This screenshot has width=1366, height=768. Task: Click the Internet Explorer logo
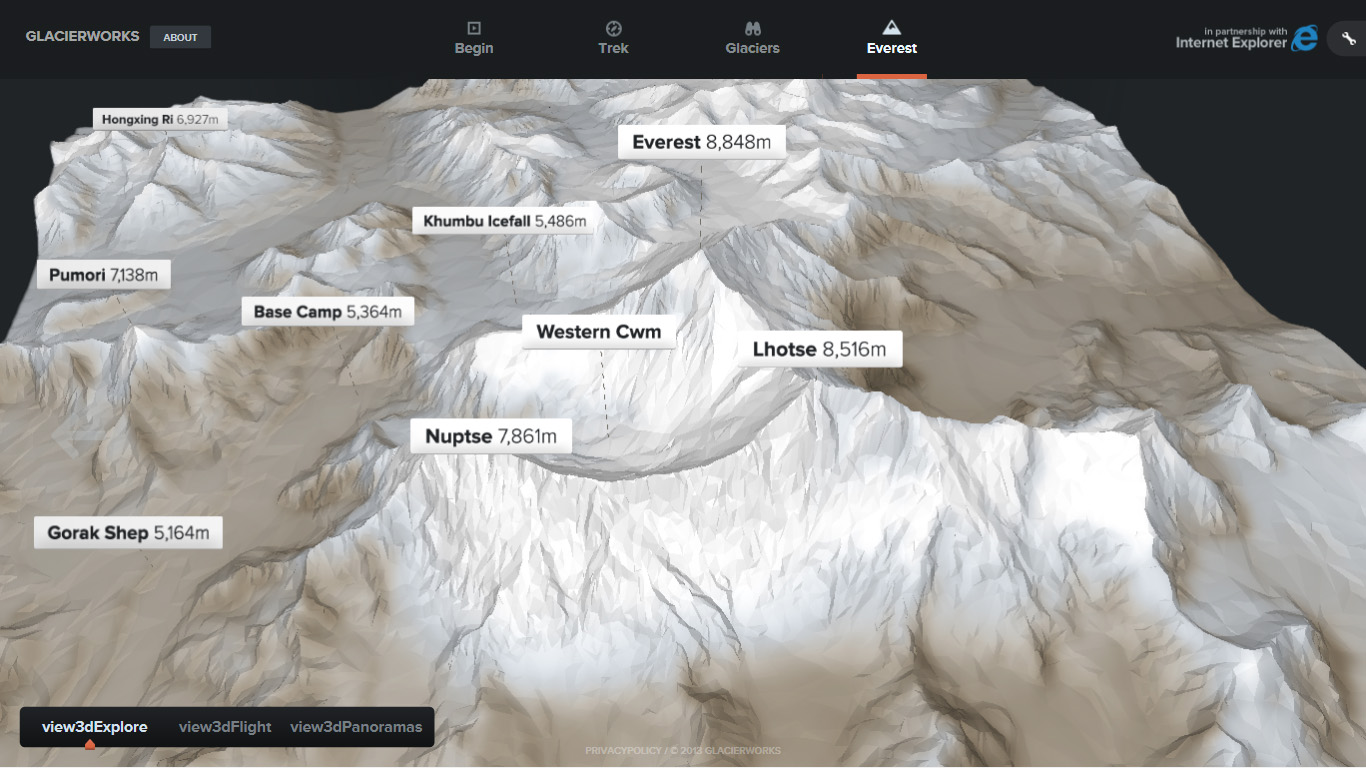coord(1304,39)
